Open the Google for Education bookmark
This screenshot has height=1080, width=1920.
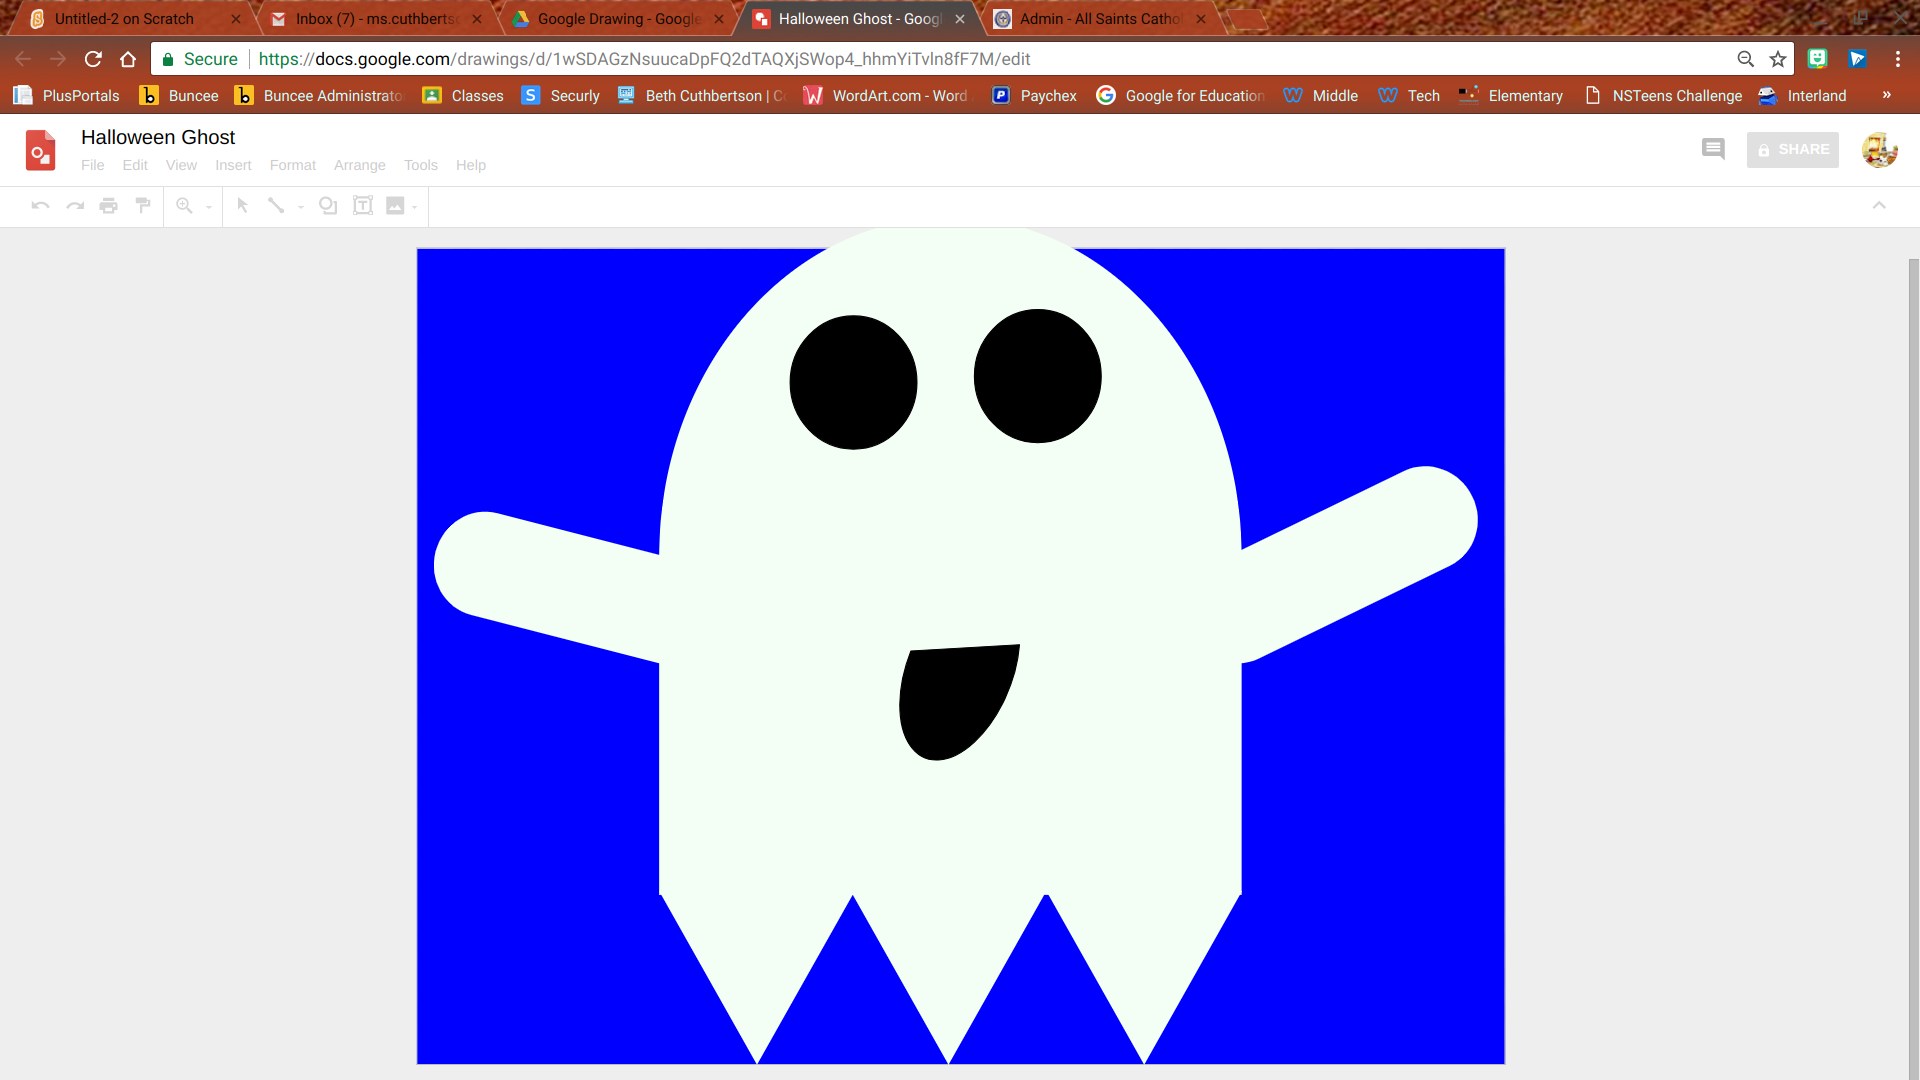point(1180,95)
